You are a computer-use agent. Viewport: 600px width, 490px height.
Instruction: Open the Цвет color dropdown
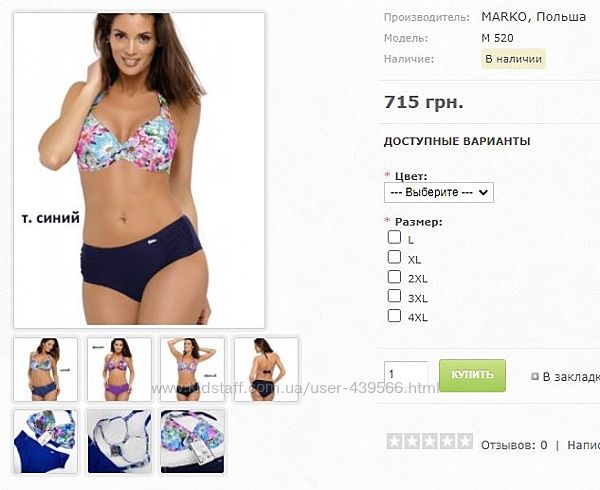[439, 192]
